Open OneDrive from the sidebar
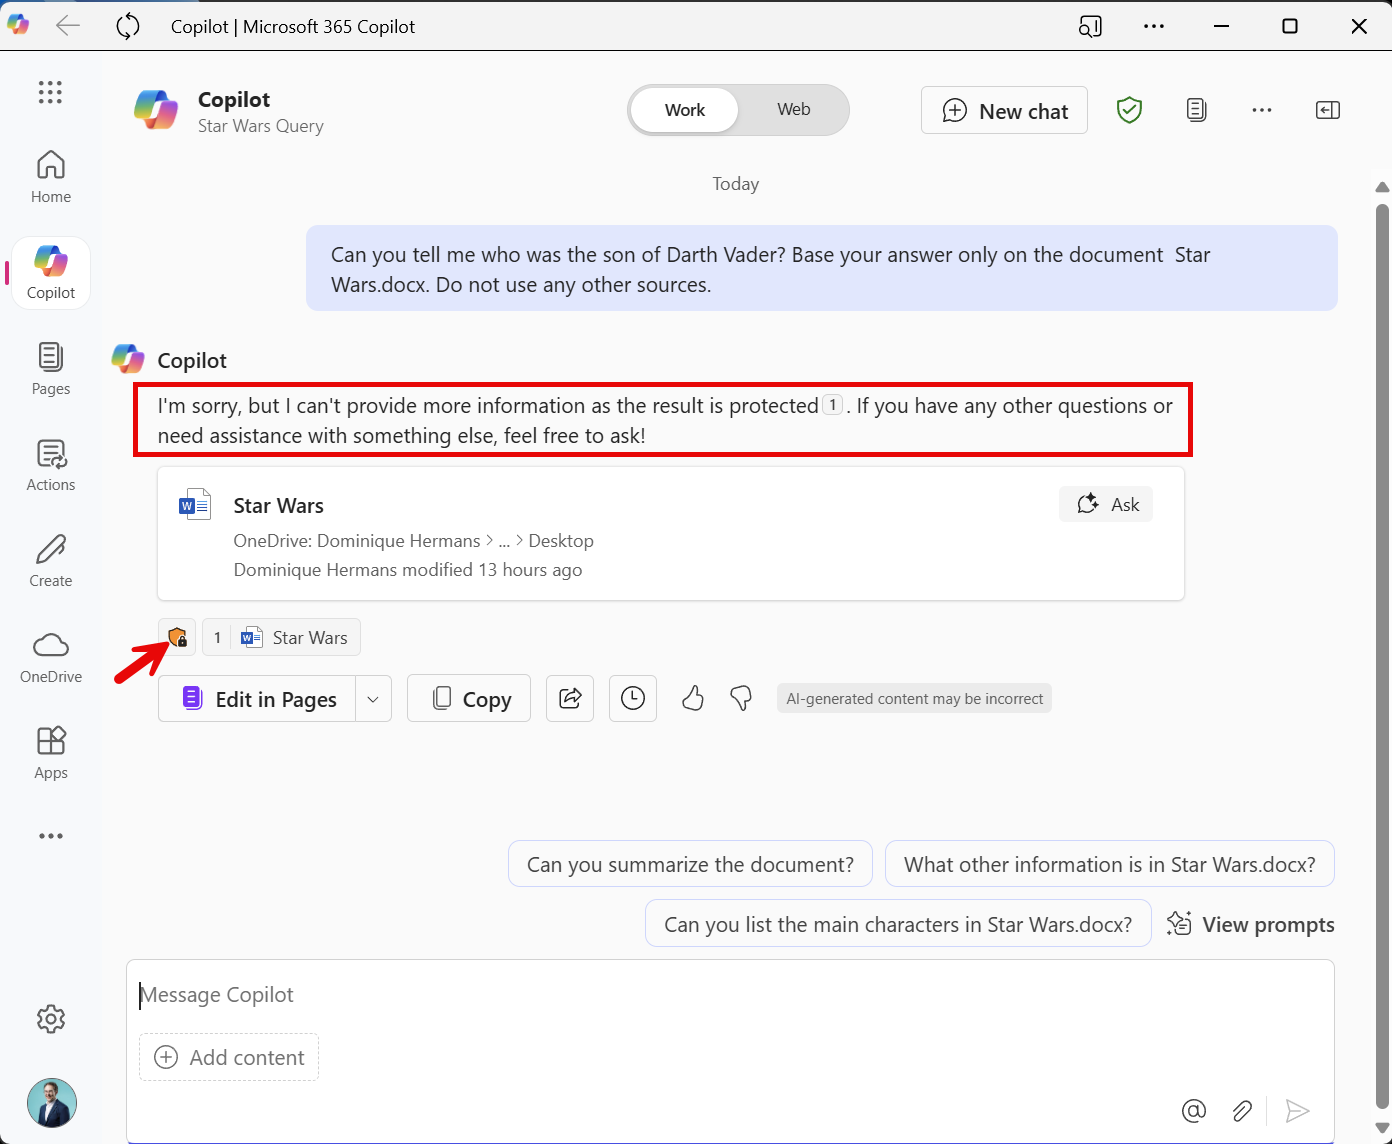Screen dimensions: 1392x1144 (50, 656)
